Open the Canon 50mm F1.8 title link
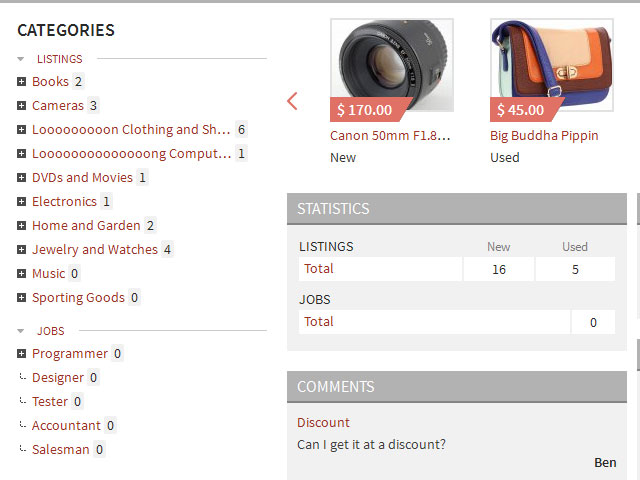Screen dimensions: 640x480 point(390,136)
